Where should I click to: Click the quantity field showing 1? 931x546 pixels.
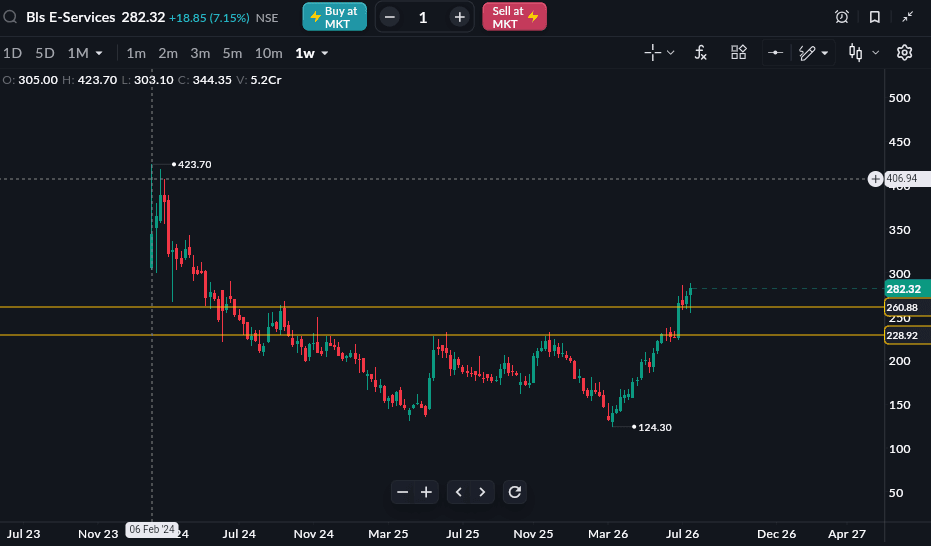coord(423,17)
